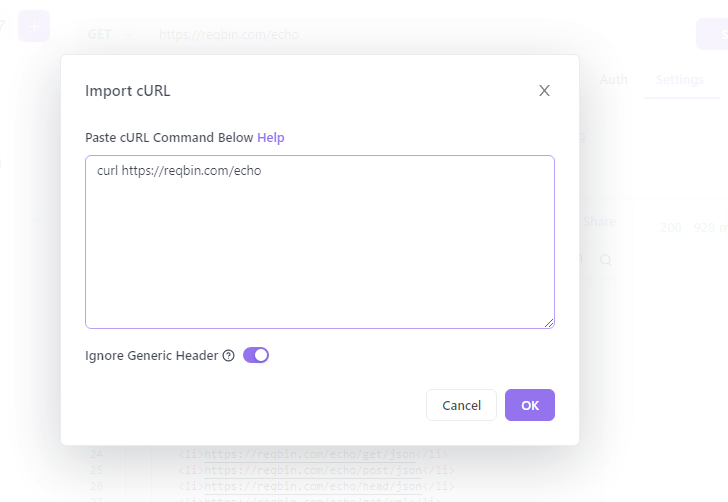The height and width of the screenshot is (502, 728).
Task: Click the faded Send button at top right
Action: (713, 34)
